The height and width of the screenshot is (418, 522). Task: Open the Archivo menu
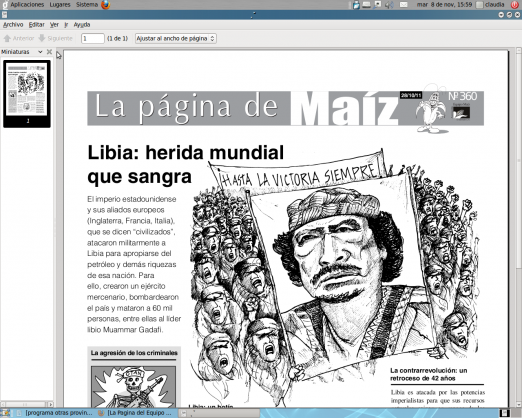click(13, 25)
